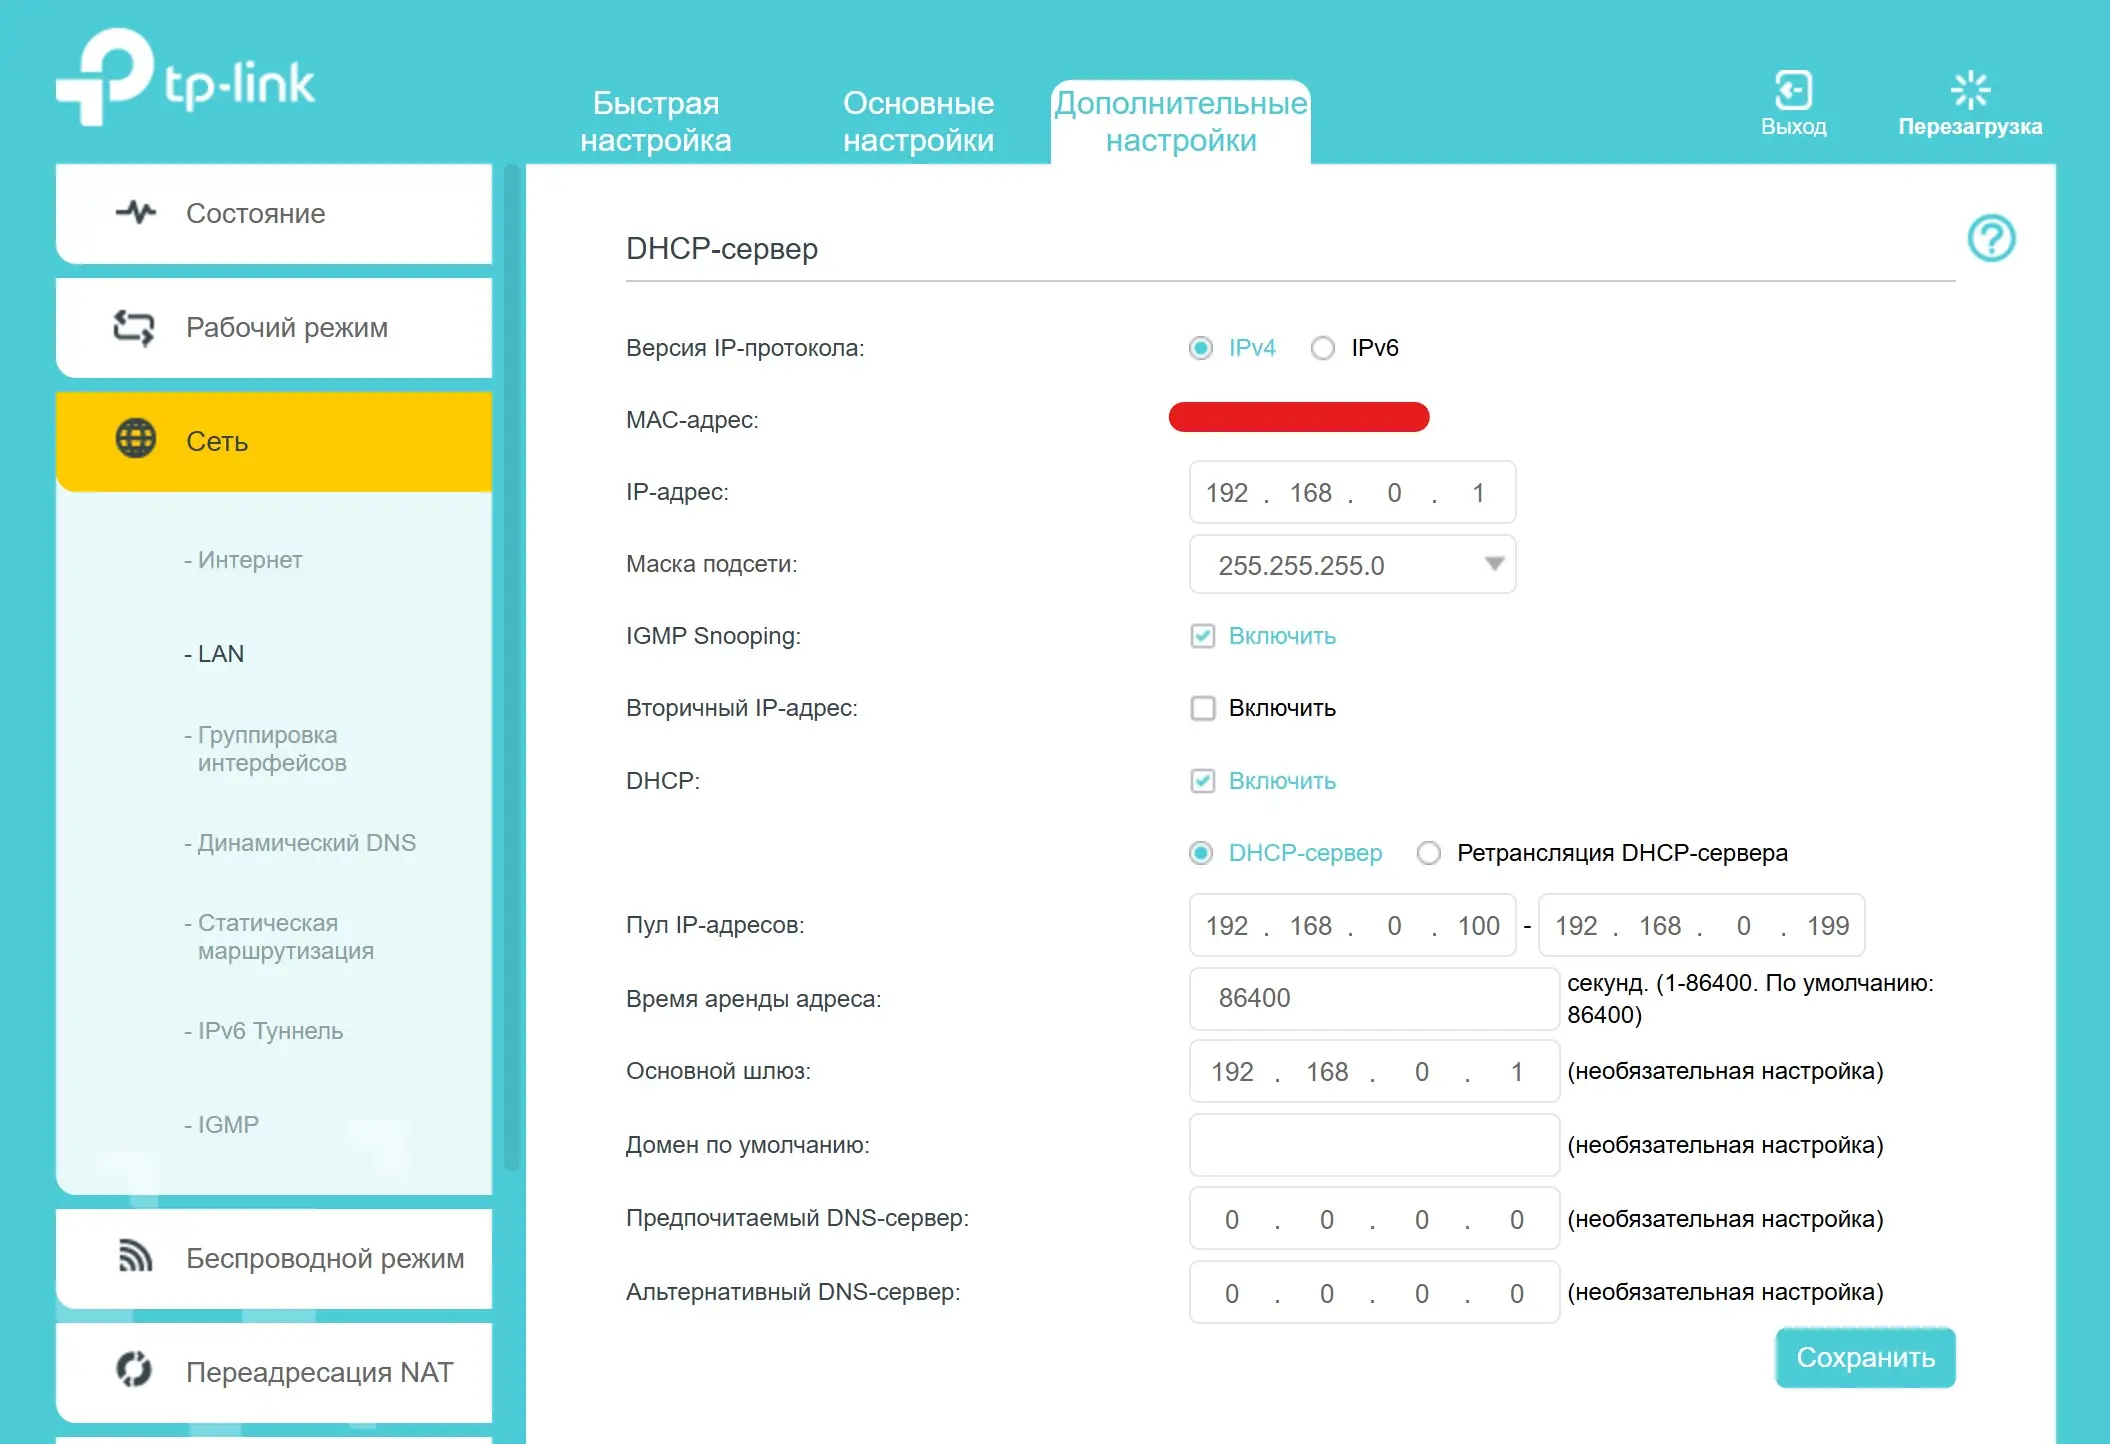Click the Сохранить save button
This screenshot has height=1444, width=2110.
(1864, 1357)
